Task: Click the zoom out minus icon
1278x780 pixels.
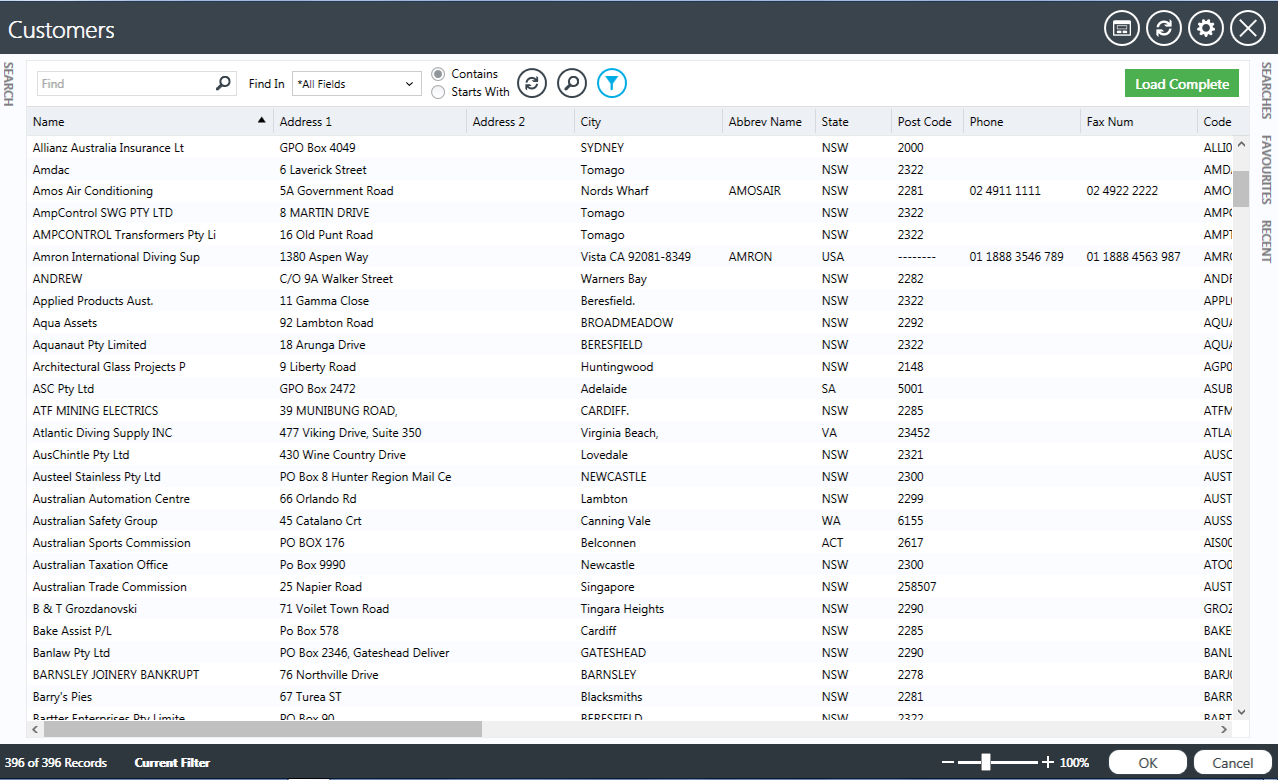Action: point(948,763)
